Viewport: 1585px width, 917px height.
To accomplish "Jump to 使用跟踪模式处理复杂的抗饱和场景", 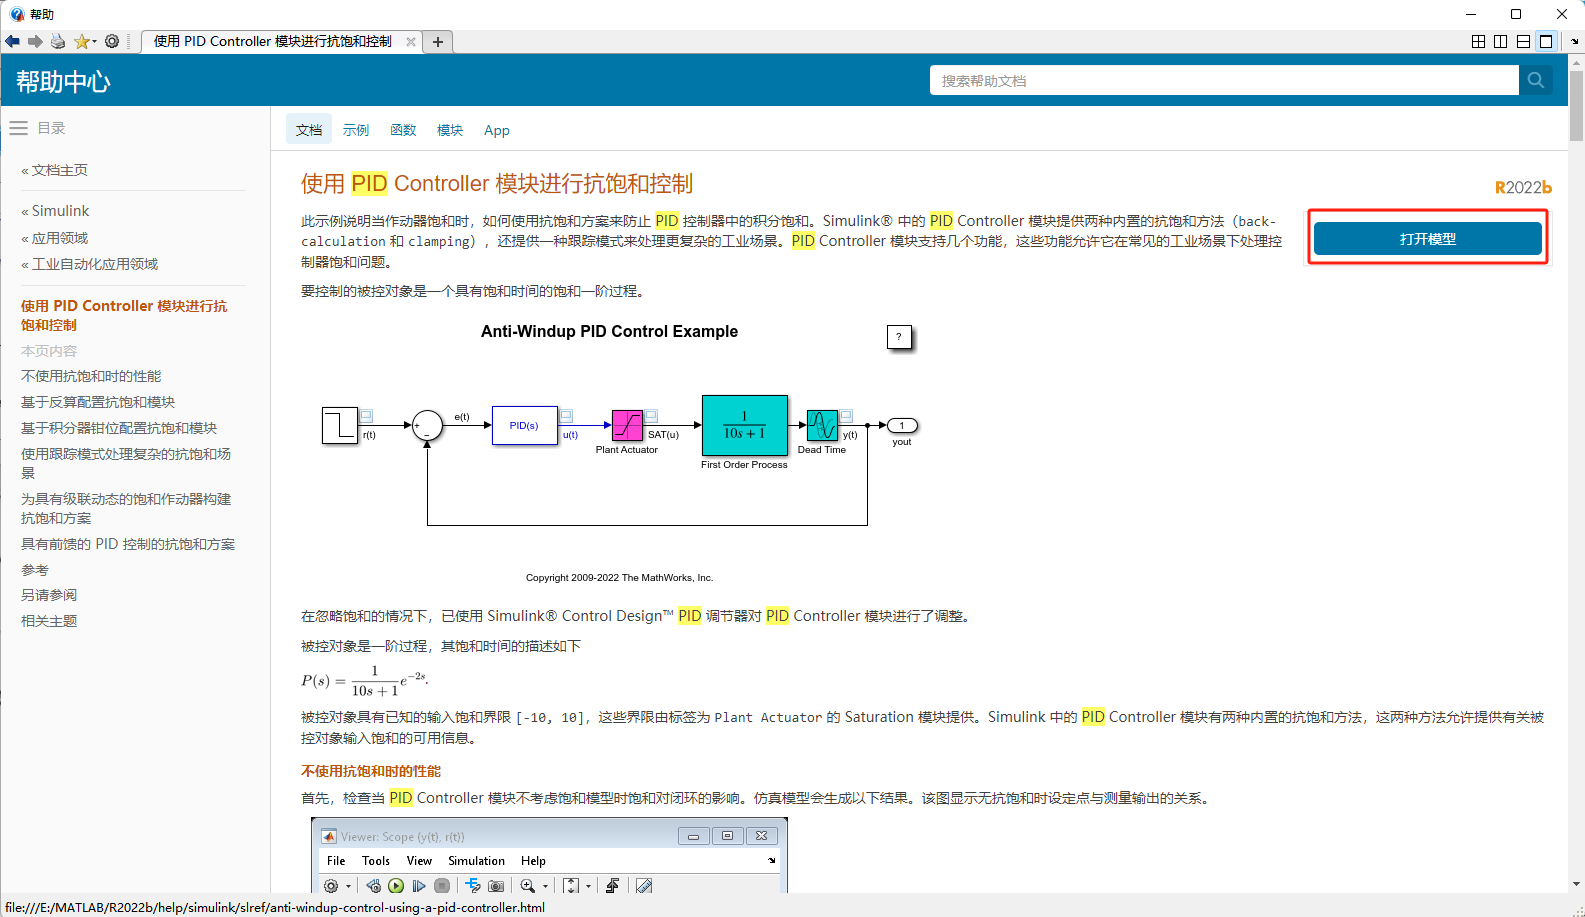I will point(126,463).
